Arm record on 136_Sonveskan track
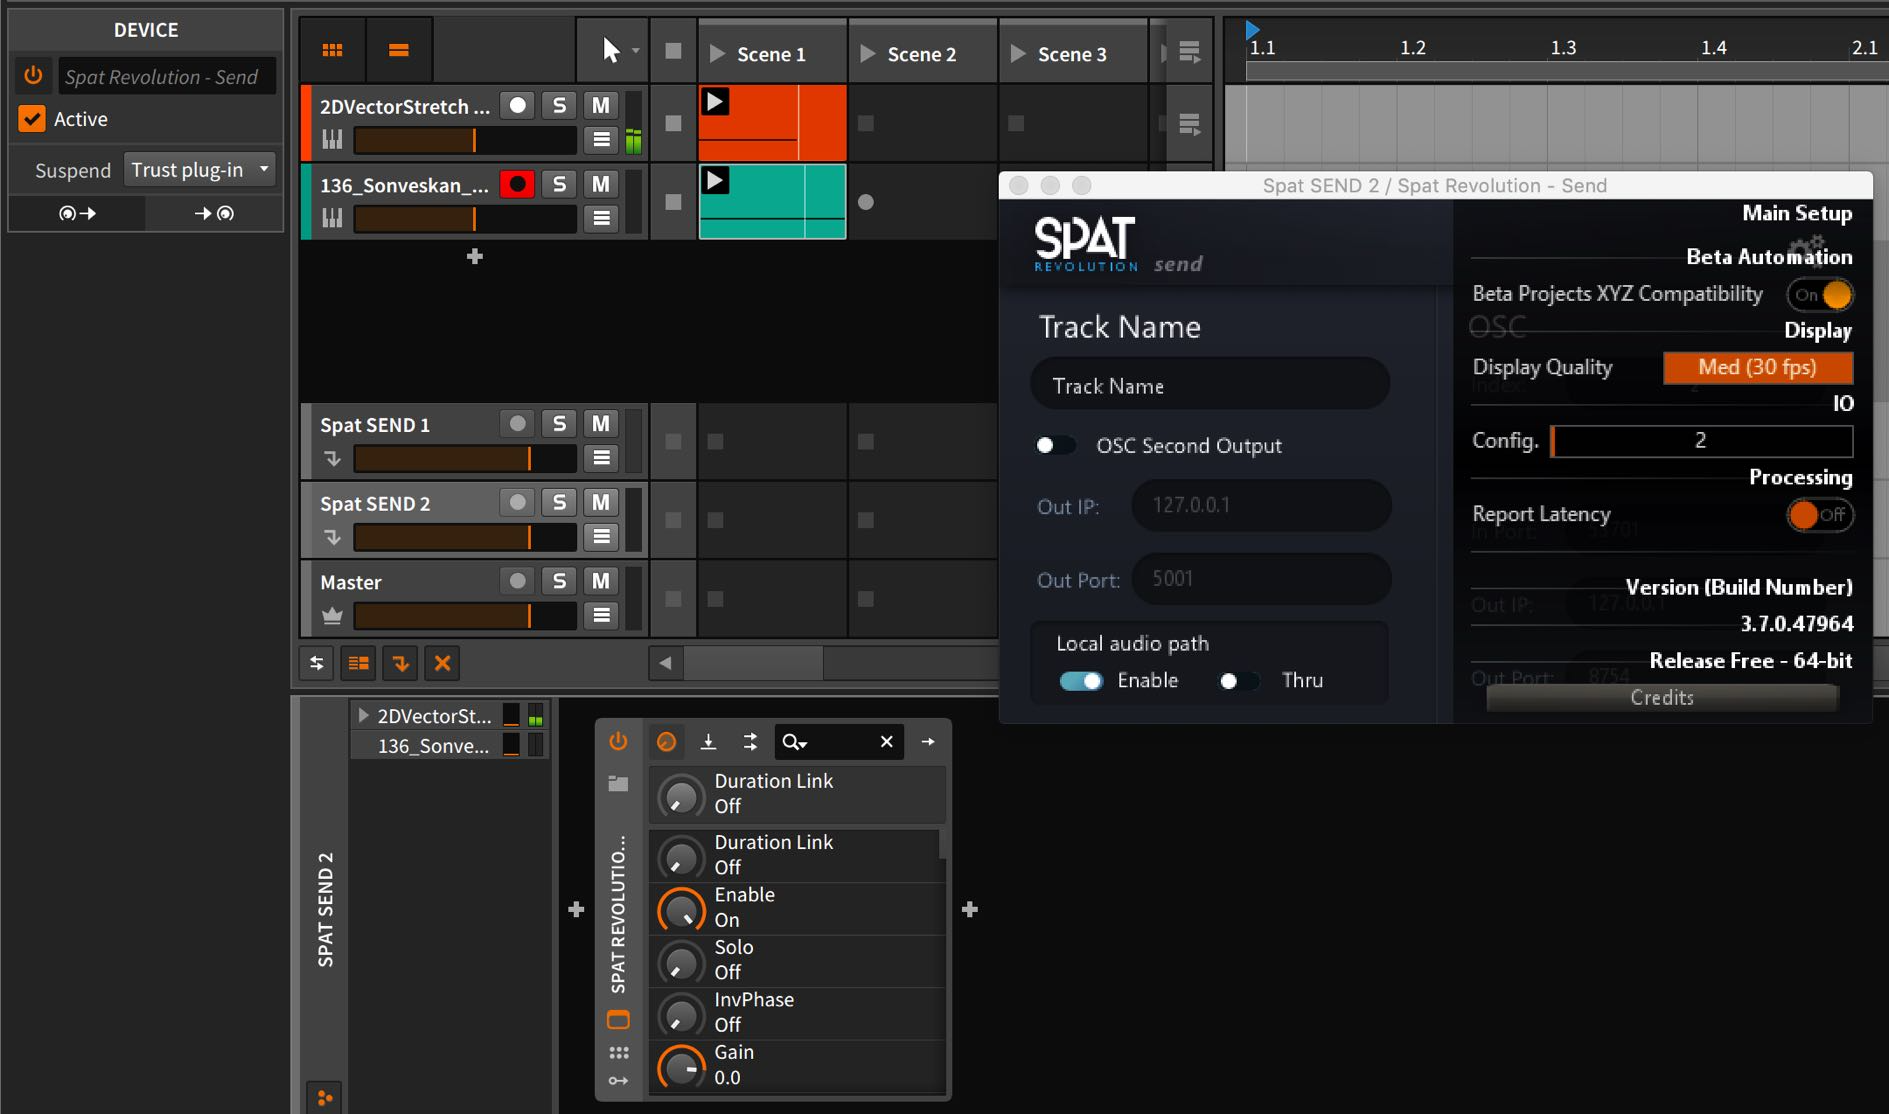 (517, 185)
